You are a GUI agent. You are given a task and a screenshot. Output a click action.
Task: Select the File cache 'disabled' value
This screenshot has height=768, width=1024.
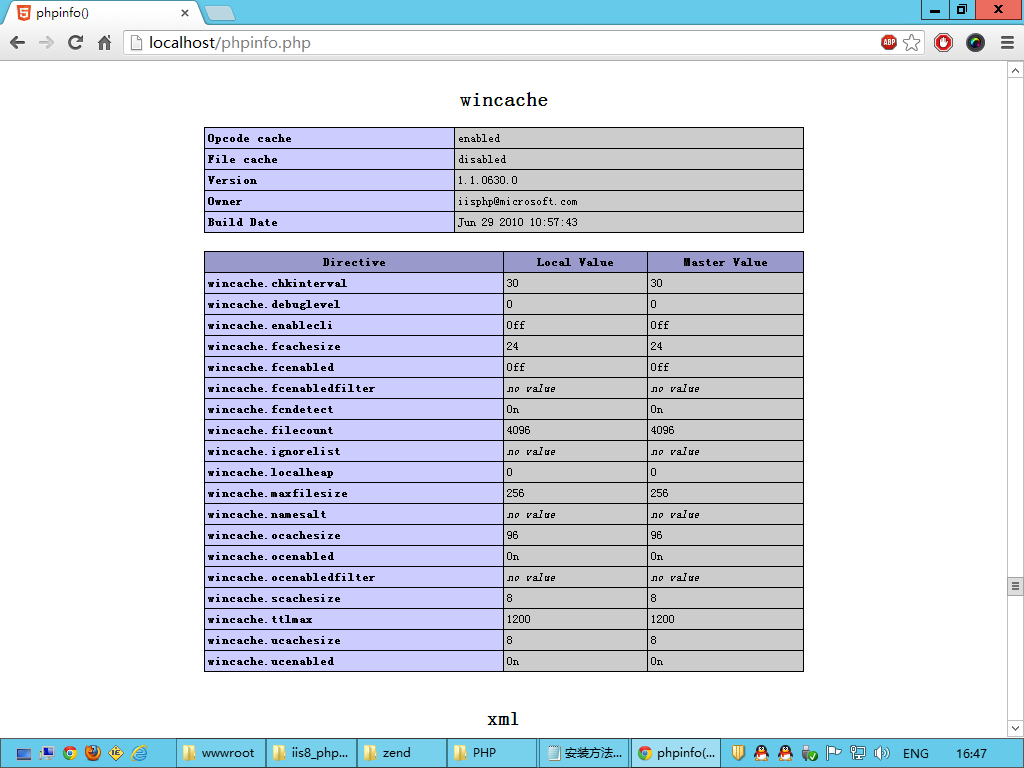(x=482, y=159)
